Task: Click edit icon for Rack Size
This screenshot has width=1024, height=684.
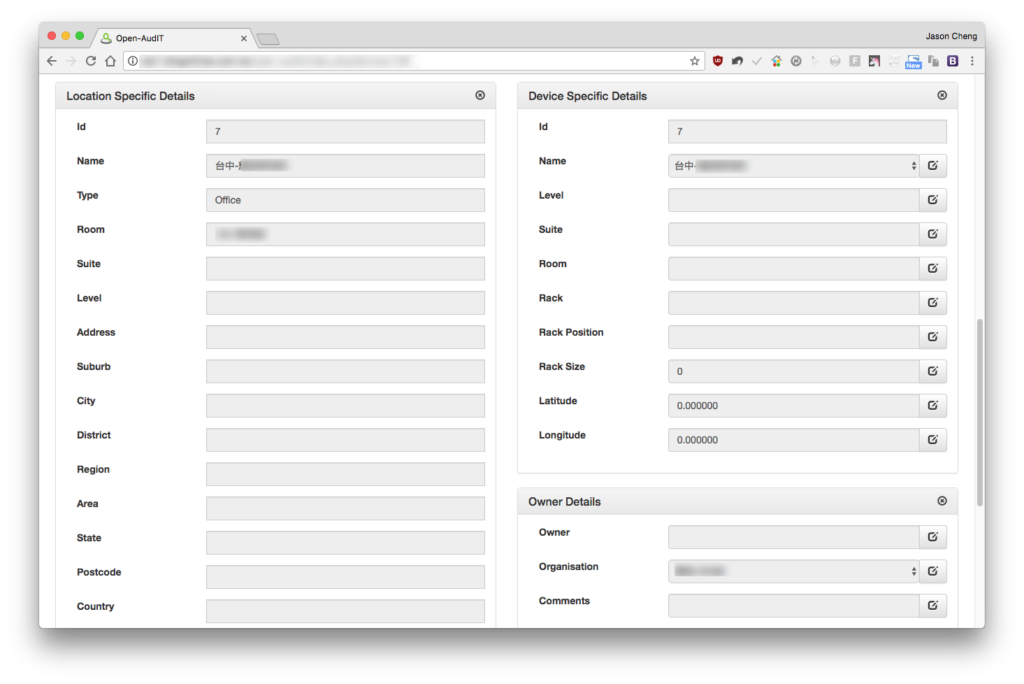Action: [x=933, y=371]
